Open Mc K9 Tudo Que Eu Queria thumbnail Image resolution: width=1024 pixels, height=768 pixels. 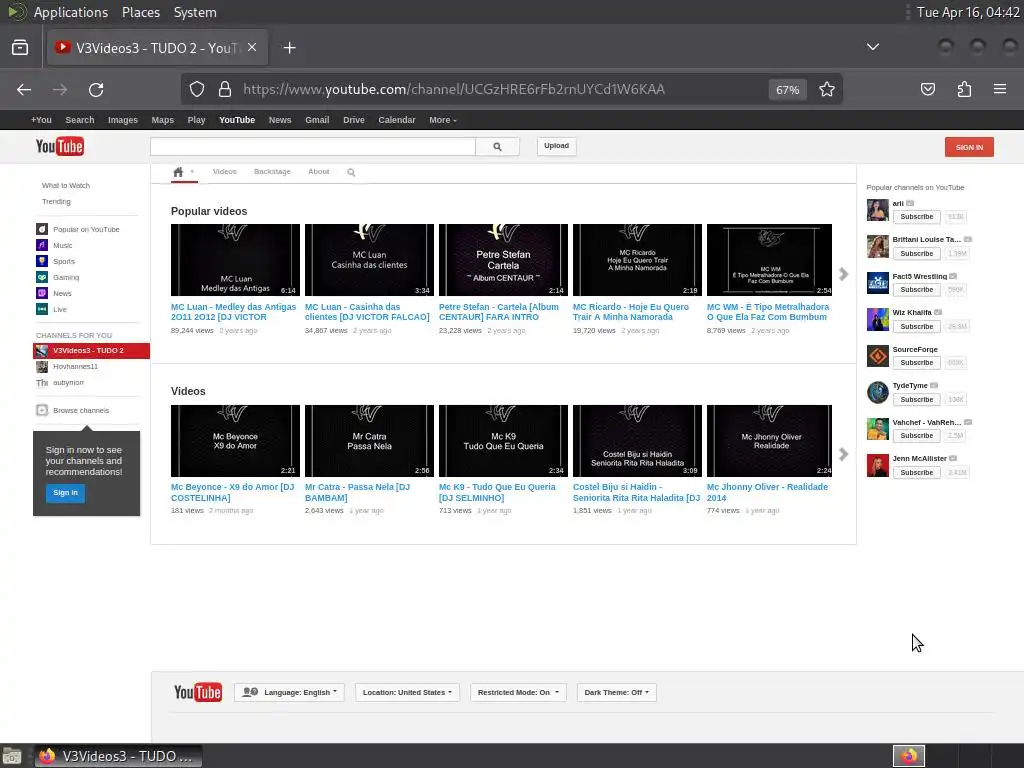(x=503, y=441)
